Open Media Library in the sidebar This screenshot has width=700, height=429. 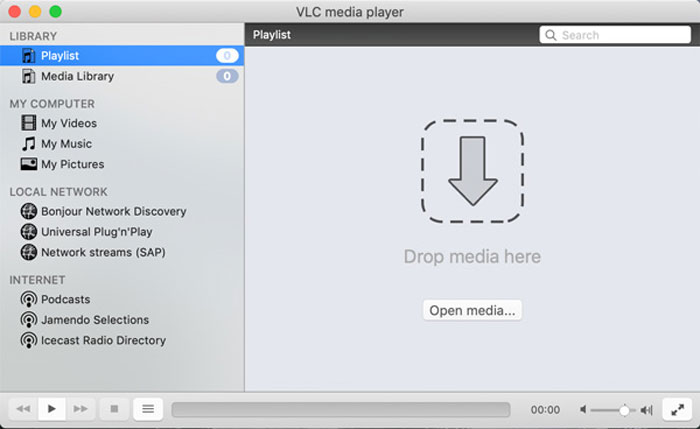[x=121, y=76]
